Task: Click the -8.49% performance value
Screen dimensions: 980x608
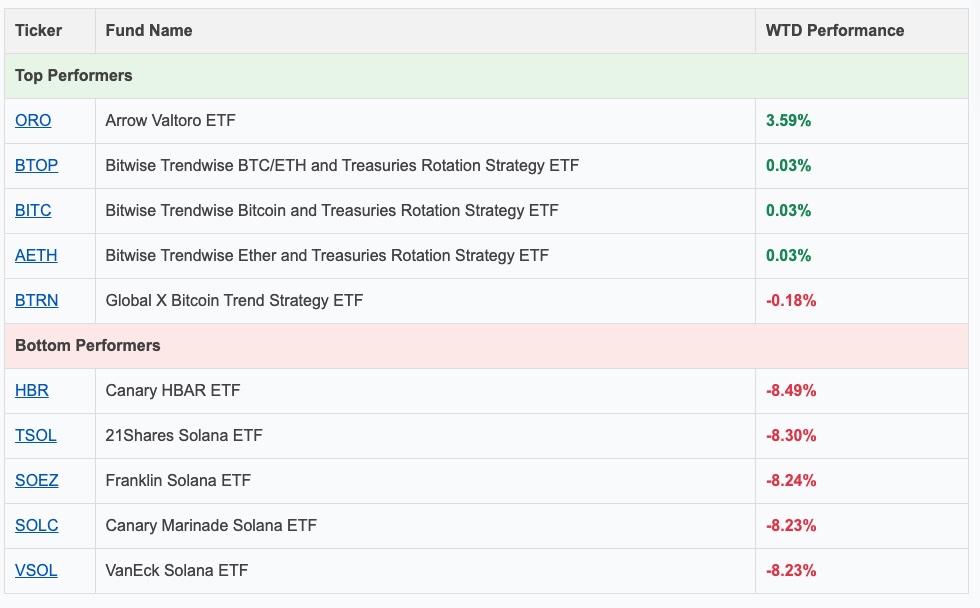Action: (x=790, y=390)
